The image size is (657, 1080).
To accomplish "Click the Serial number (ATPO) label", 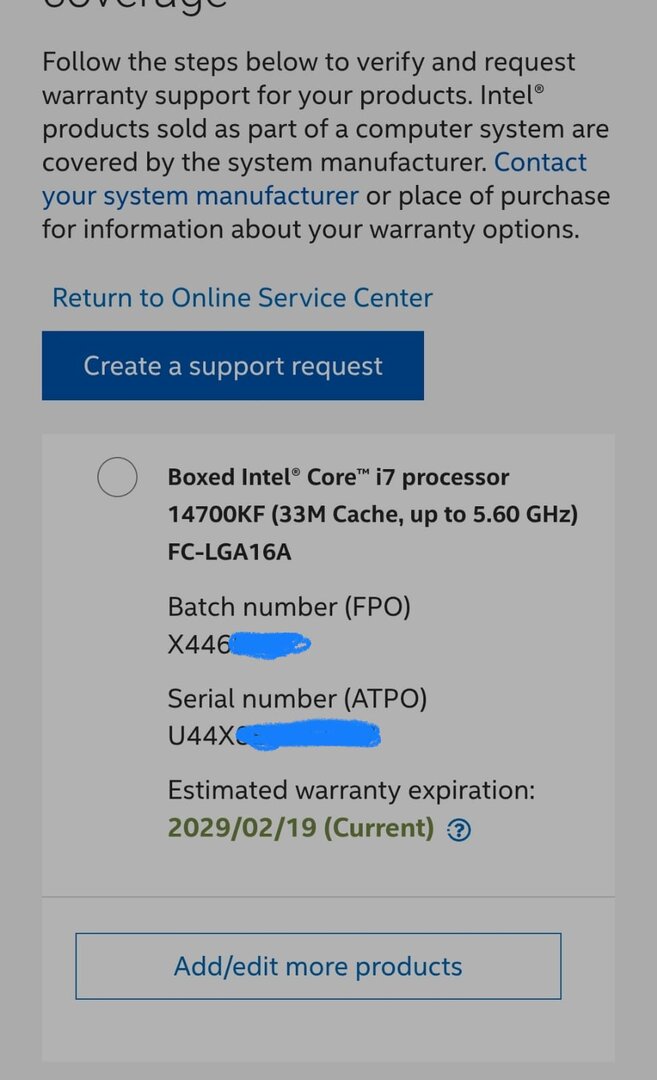I will (x=297, y=698).
